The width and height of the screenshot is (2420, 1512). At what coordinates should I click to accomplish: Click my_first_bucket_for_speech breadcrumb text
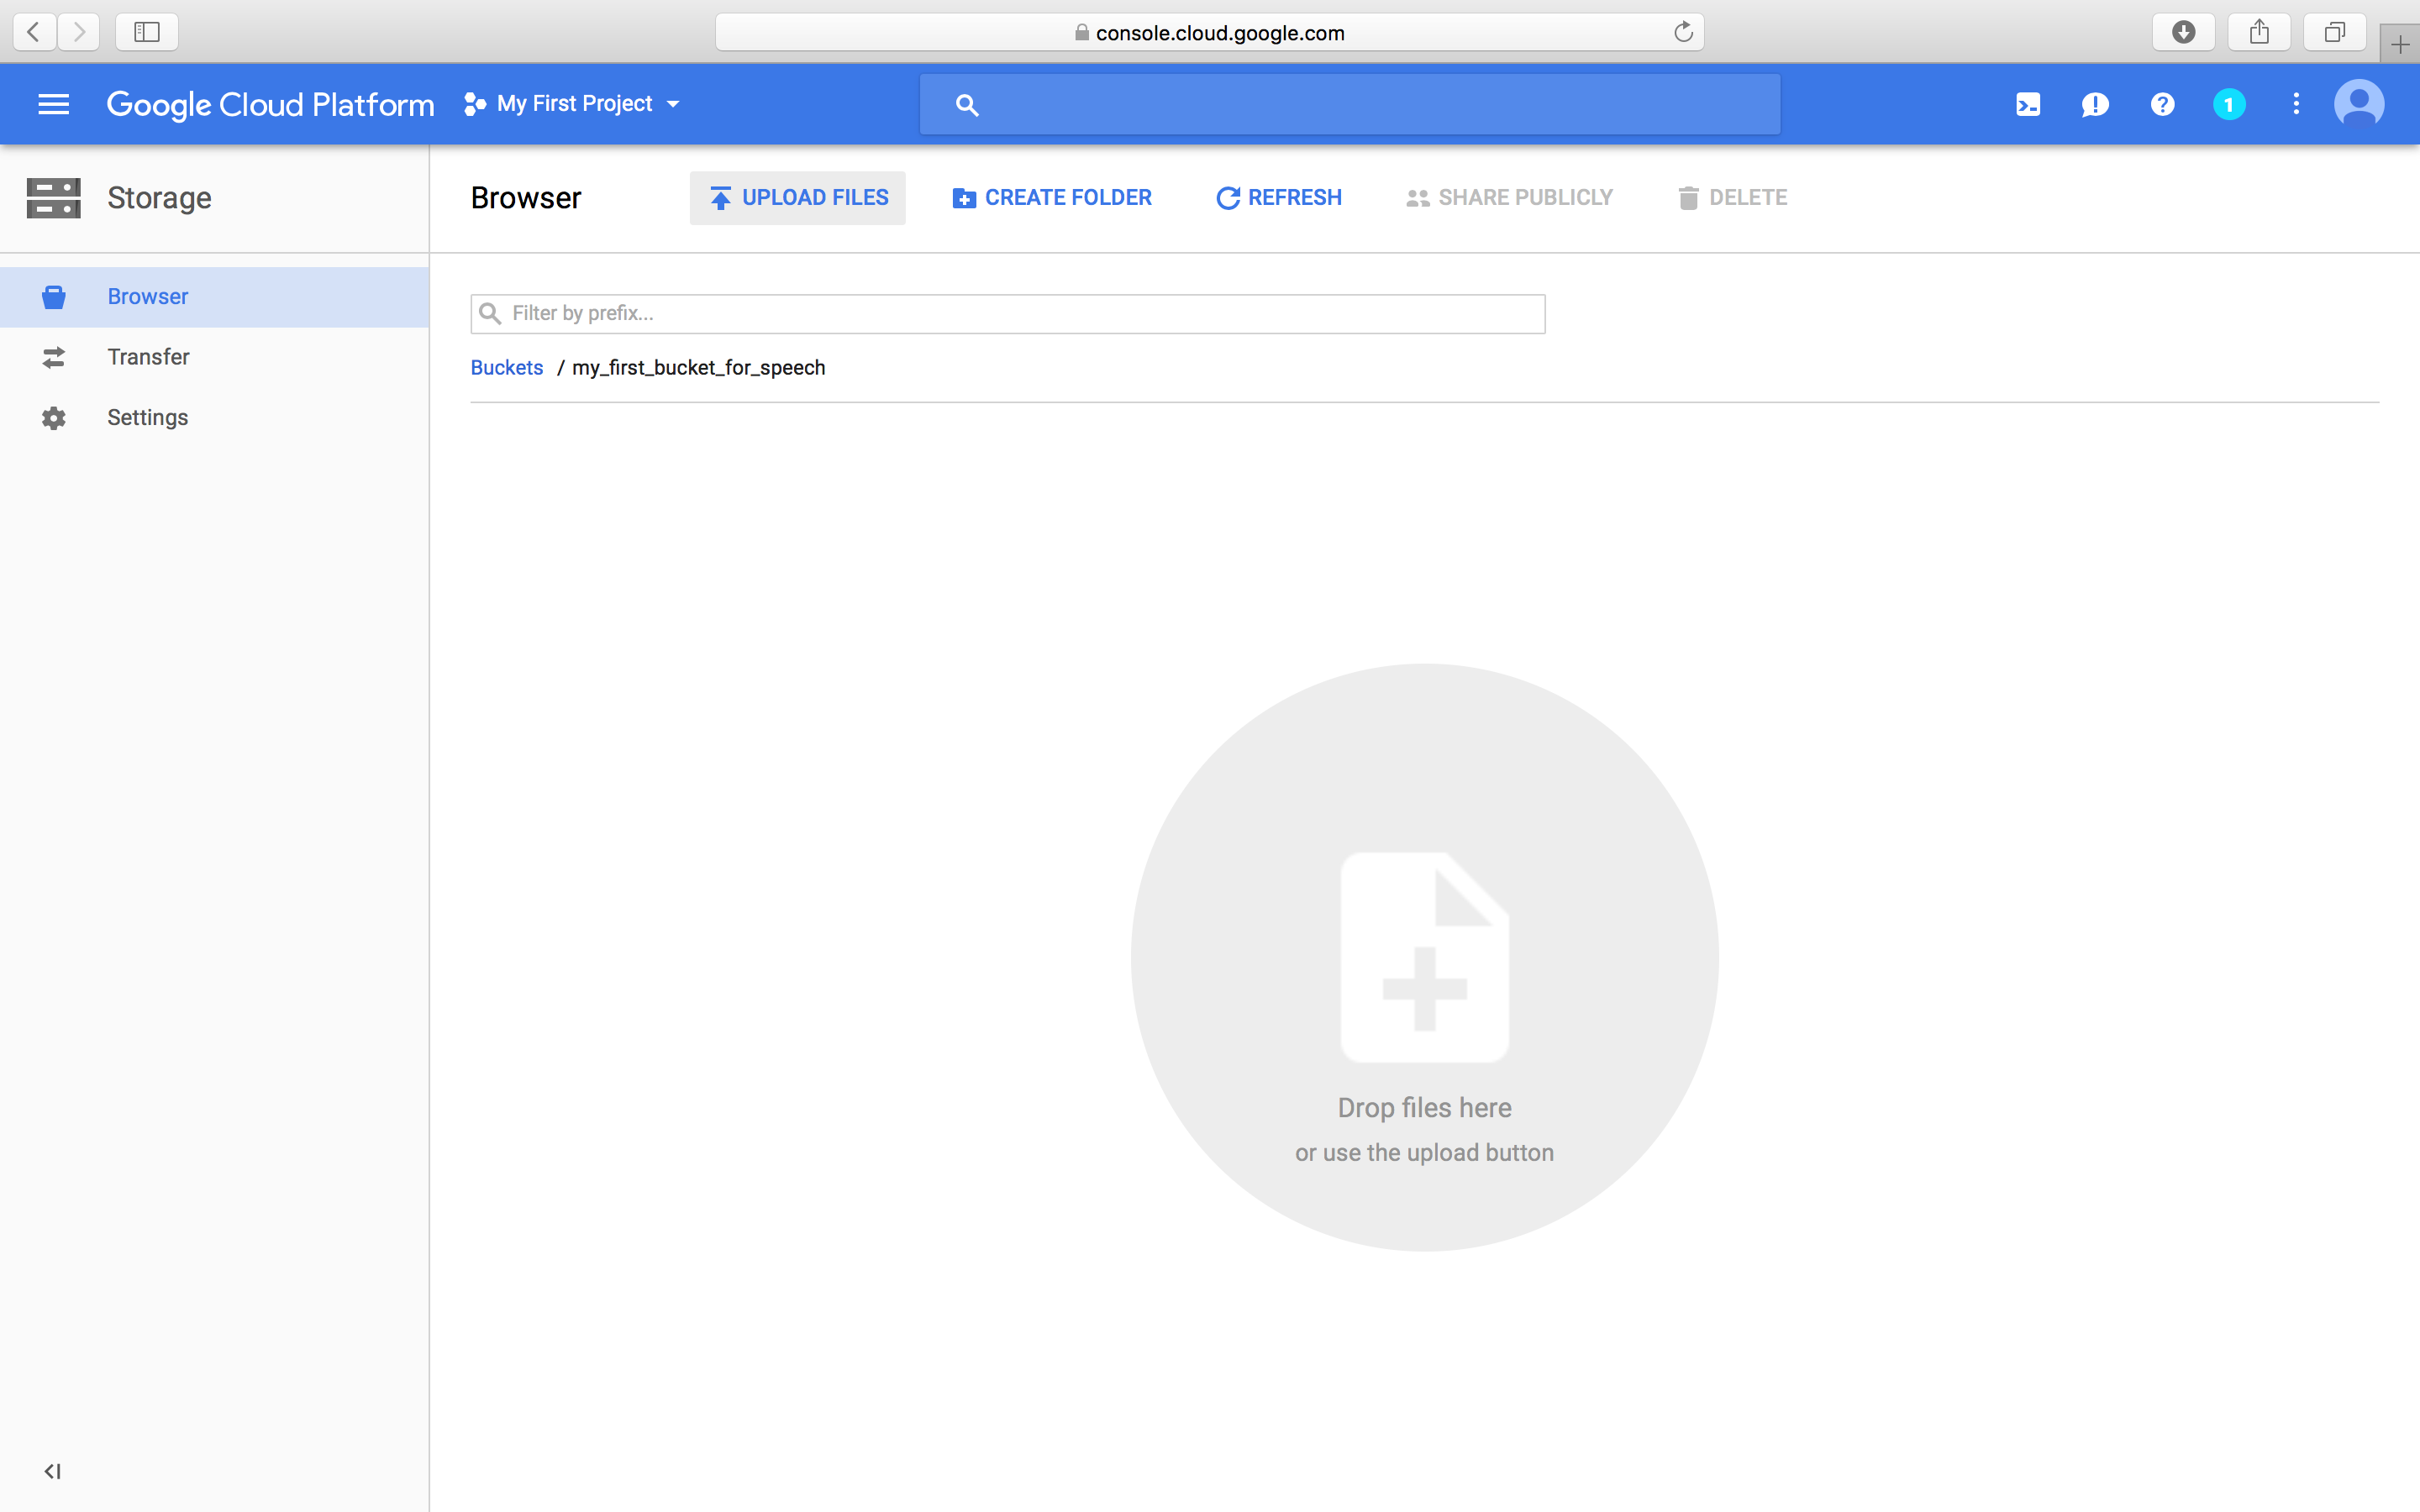coord(698,368)
